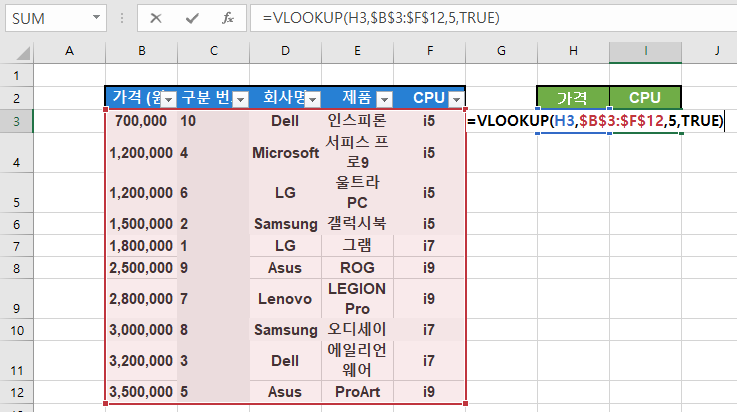Open filter dropdown for 회사명 column
The image size is (737, 412).
313,99
